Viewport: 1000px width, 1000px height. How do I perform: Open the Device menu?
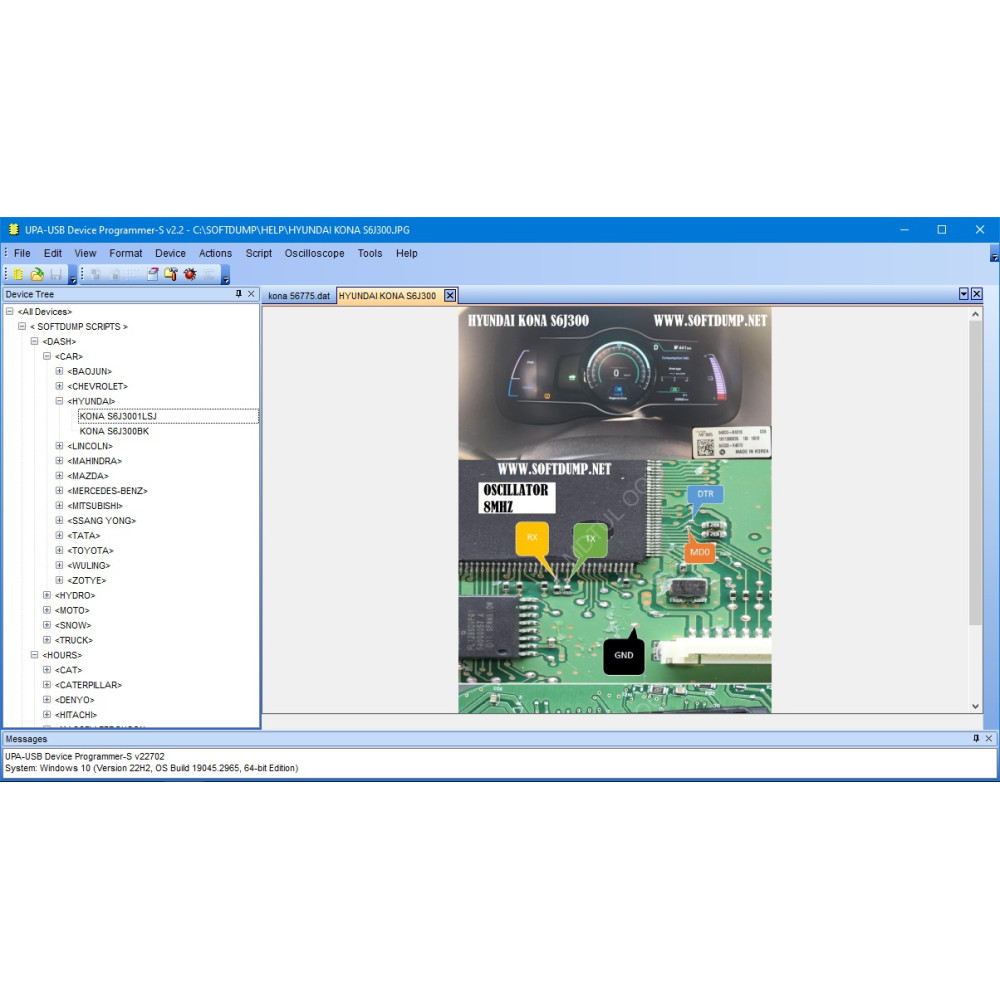pyautogui.click(x=170, y=253)
